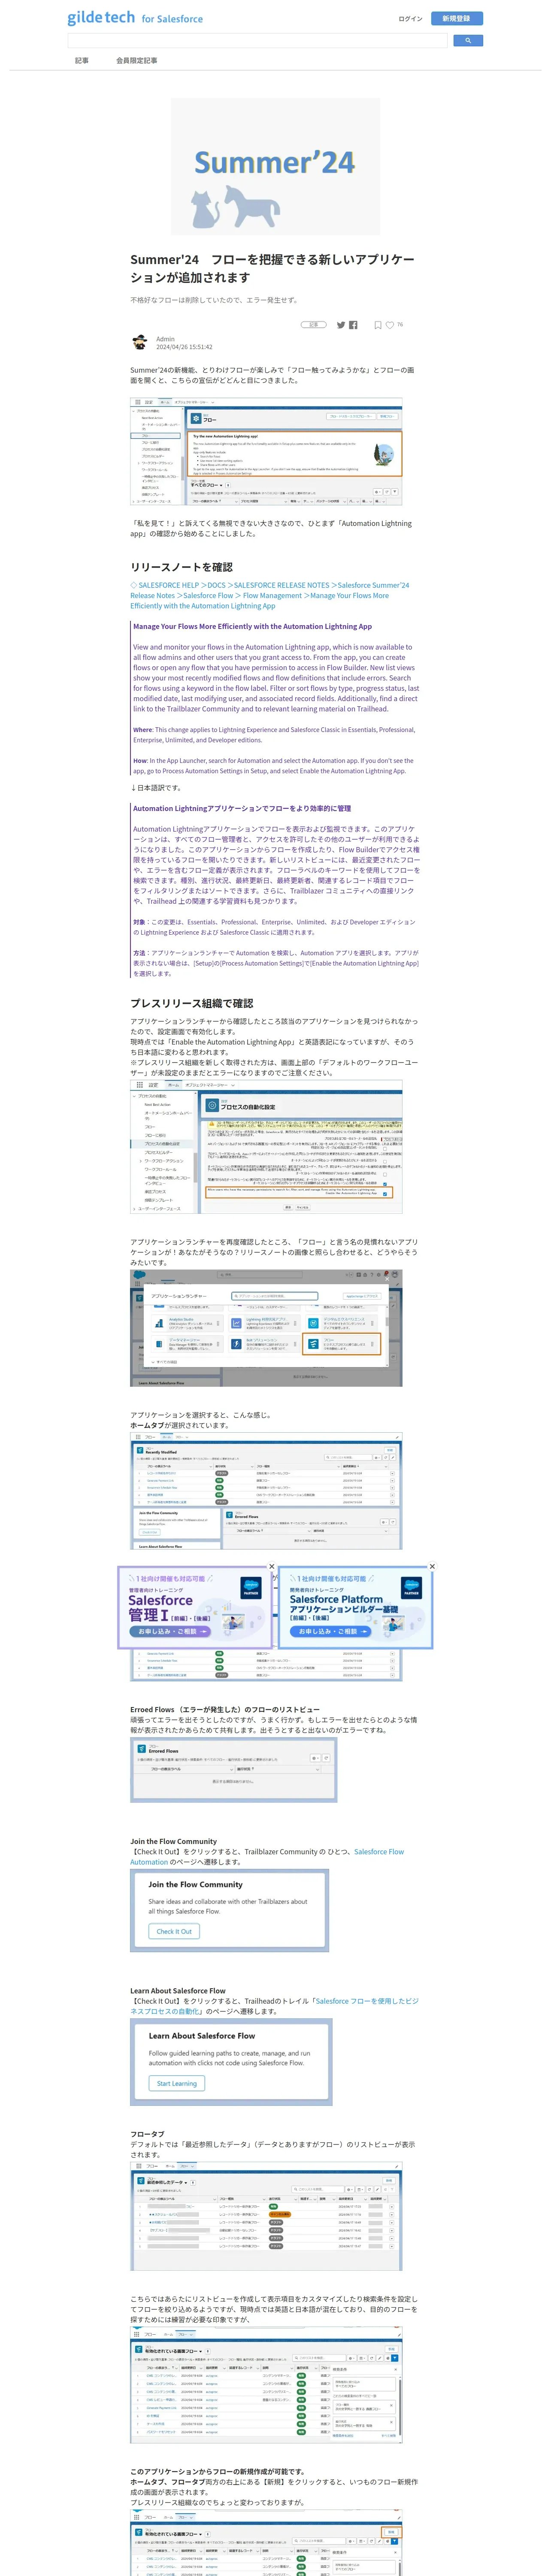Like the article with the heart icon
This screenshot has width=551, height=2576.
(x=390, y=325)
